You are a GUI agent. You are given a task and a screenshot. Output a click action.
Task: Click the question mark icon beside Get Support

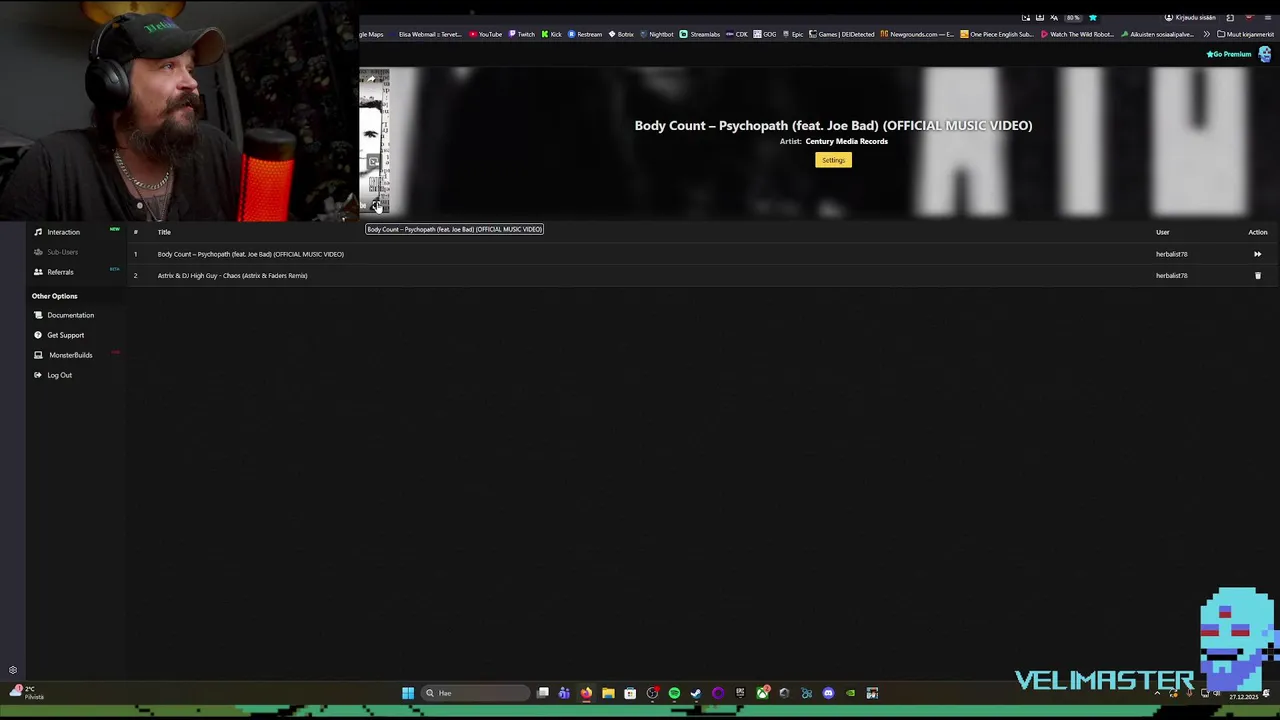(x=38, y=335)
